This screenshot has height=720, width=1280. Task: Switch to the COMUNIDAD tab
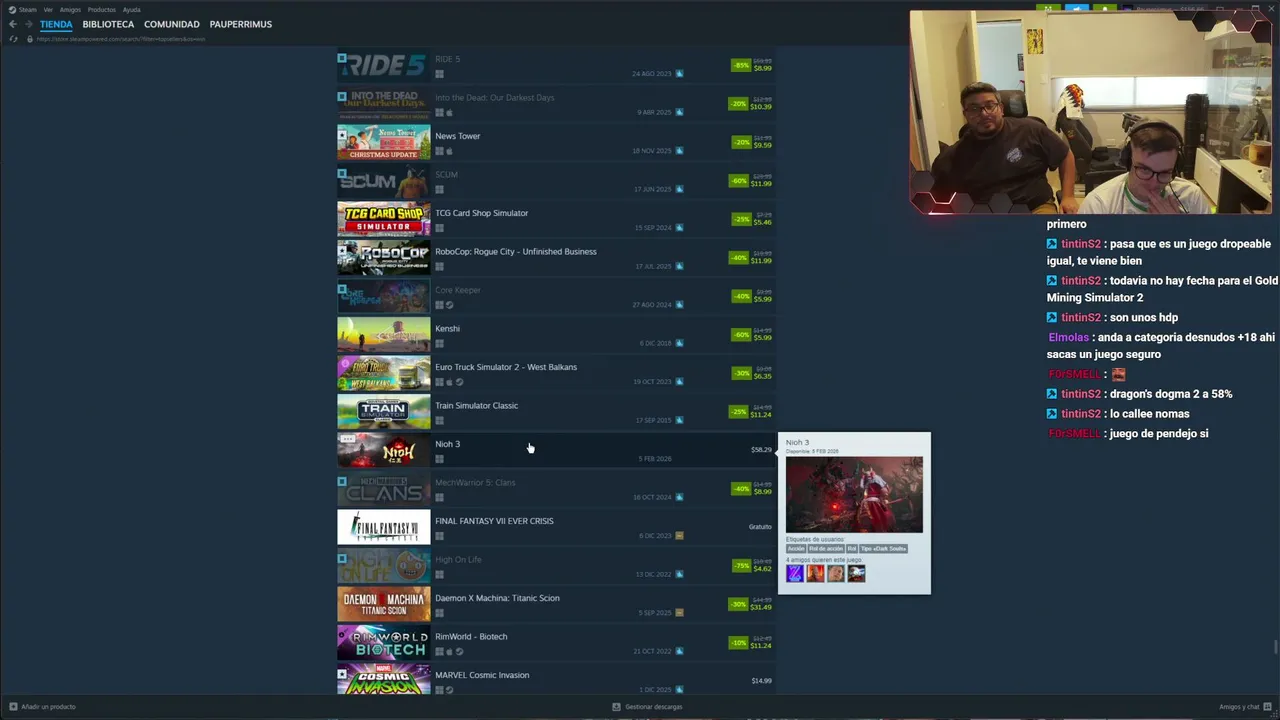point(172,24)
